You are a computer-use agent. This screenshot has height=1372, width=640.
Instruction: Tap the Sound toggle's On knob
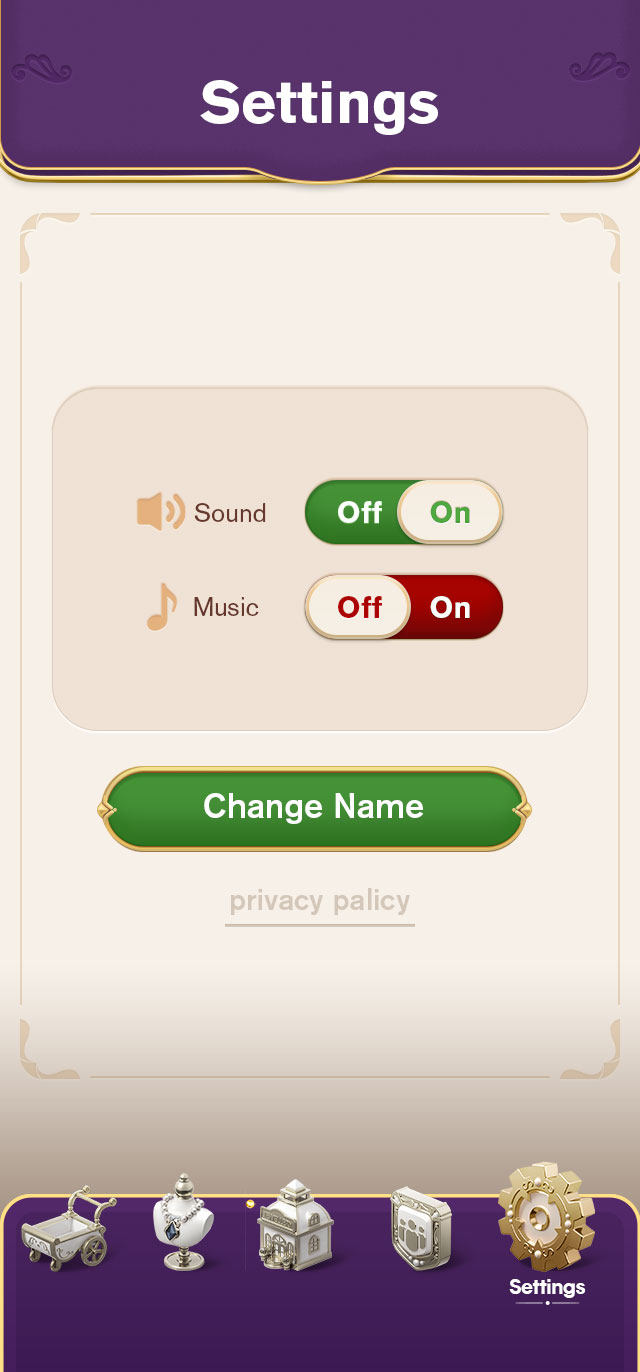450,513
